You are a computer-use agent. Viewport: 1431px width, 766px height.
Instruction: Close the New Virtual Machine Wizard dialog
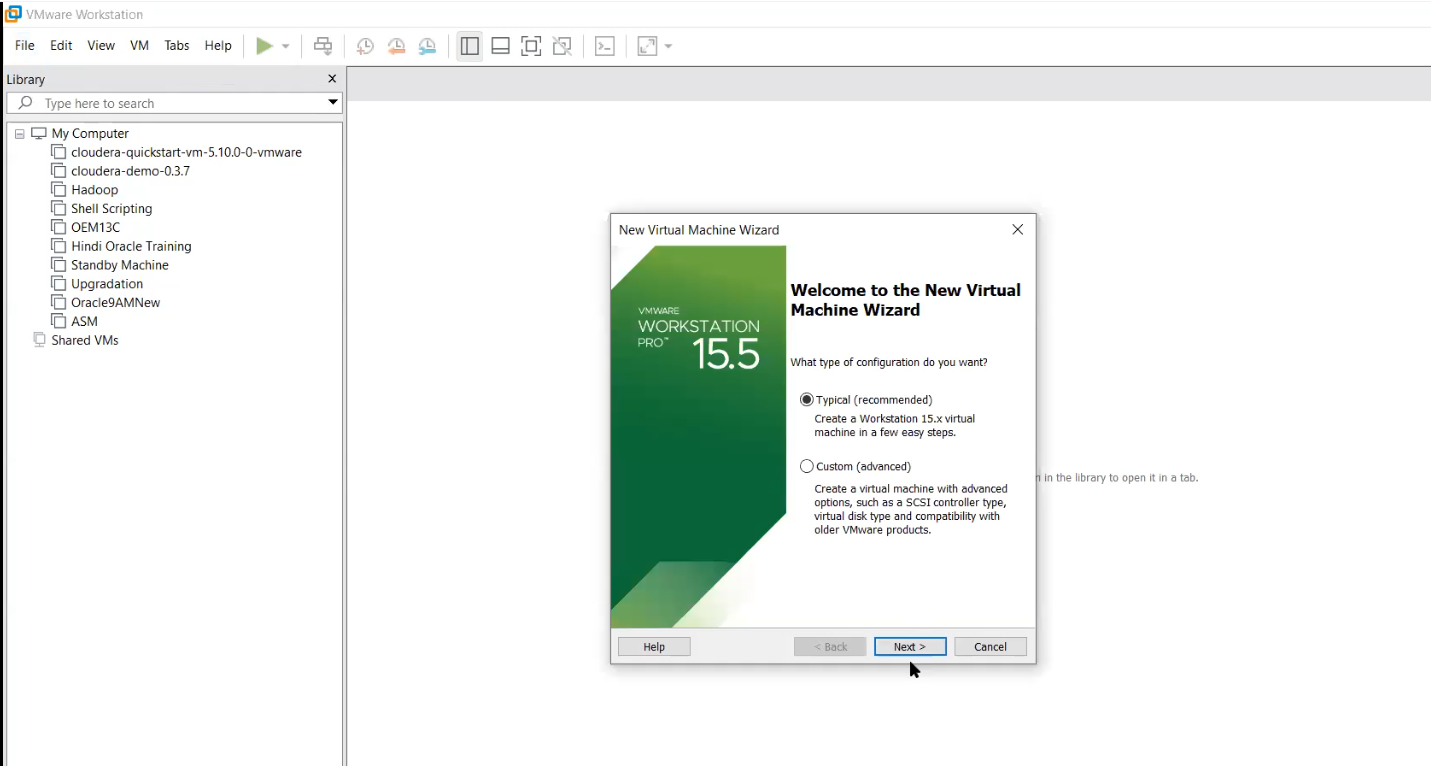[x=1018, y=230]
